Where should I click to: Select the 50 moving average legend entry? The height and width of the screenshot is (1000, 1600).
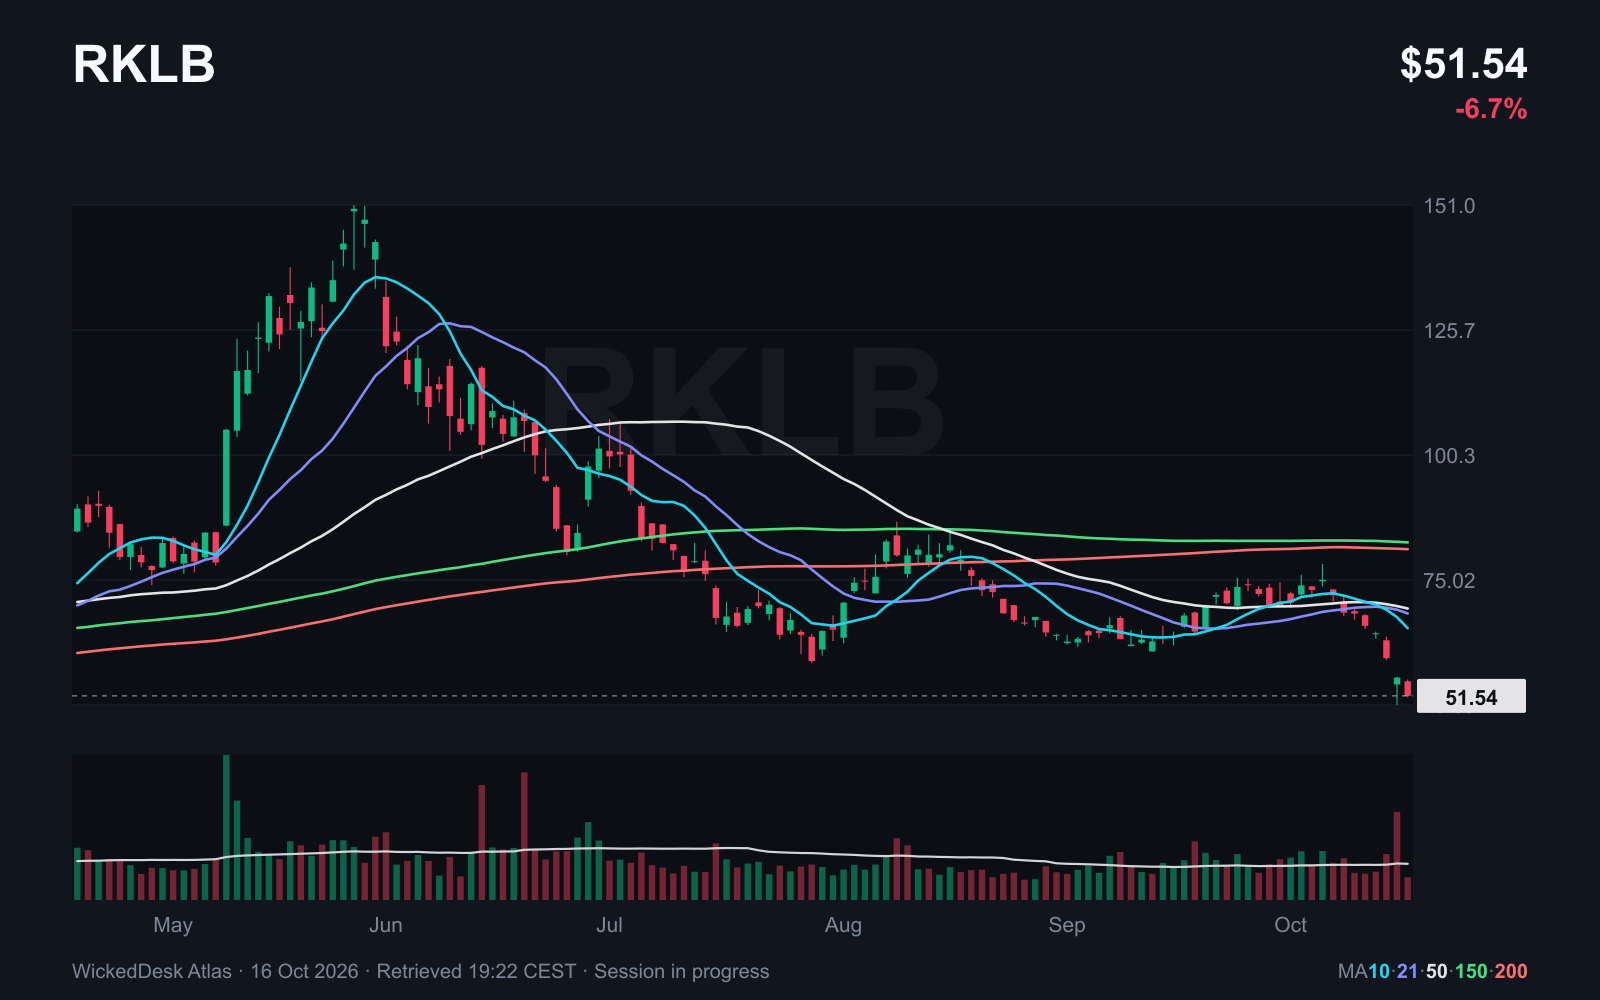(x=1437, y=971)
